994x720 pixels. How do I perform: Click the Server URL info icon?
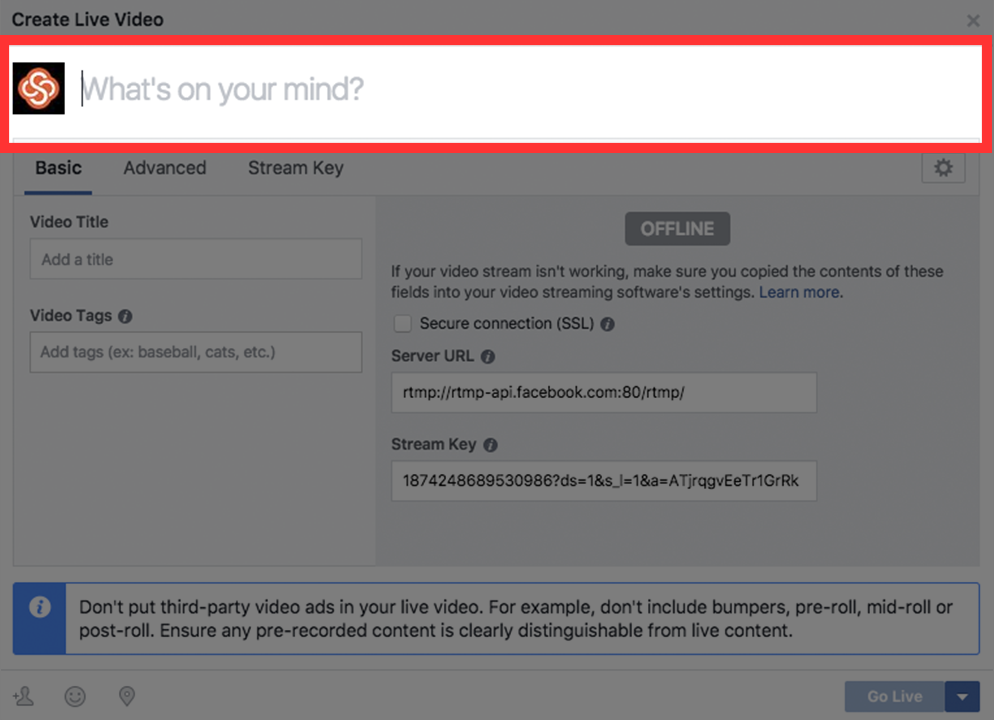point(487,357)
